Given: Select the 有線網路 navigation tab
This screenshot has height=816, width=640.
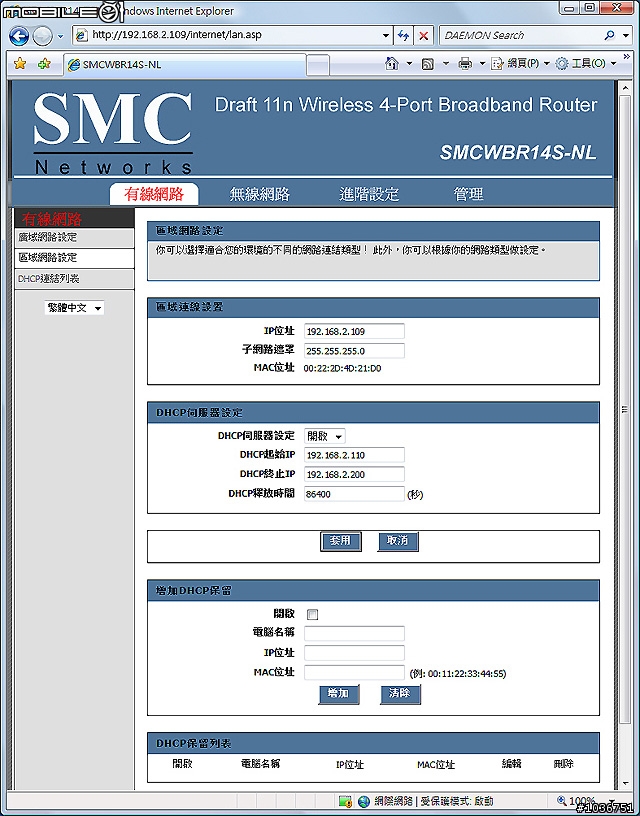Looking at the screenshot, I should (x=154, y=194).
